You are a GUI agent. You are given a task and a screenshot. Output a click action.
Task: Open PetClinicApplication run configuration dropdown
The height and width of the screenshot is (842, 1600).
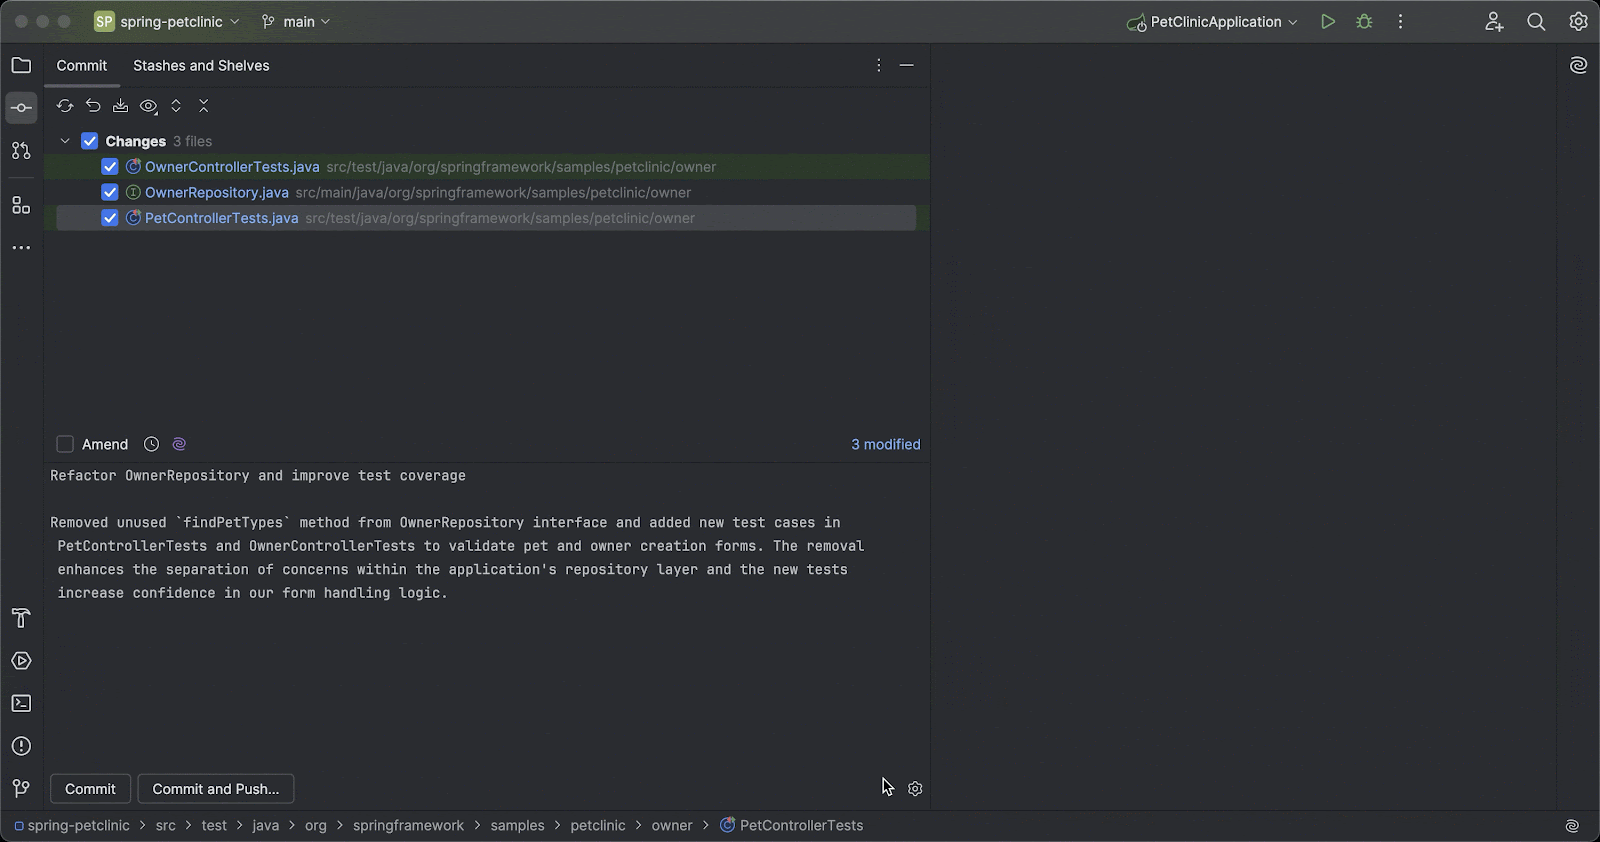click(x=1212, y=21)
